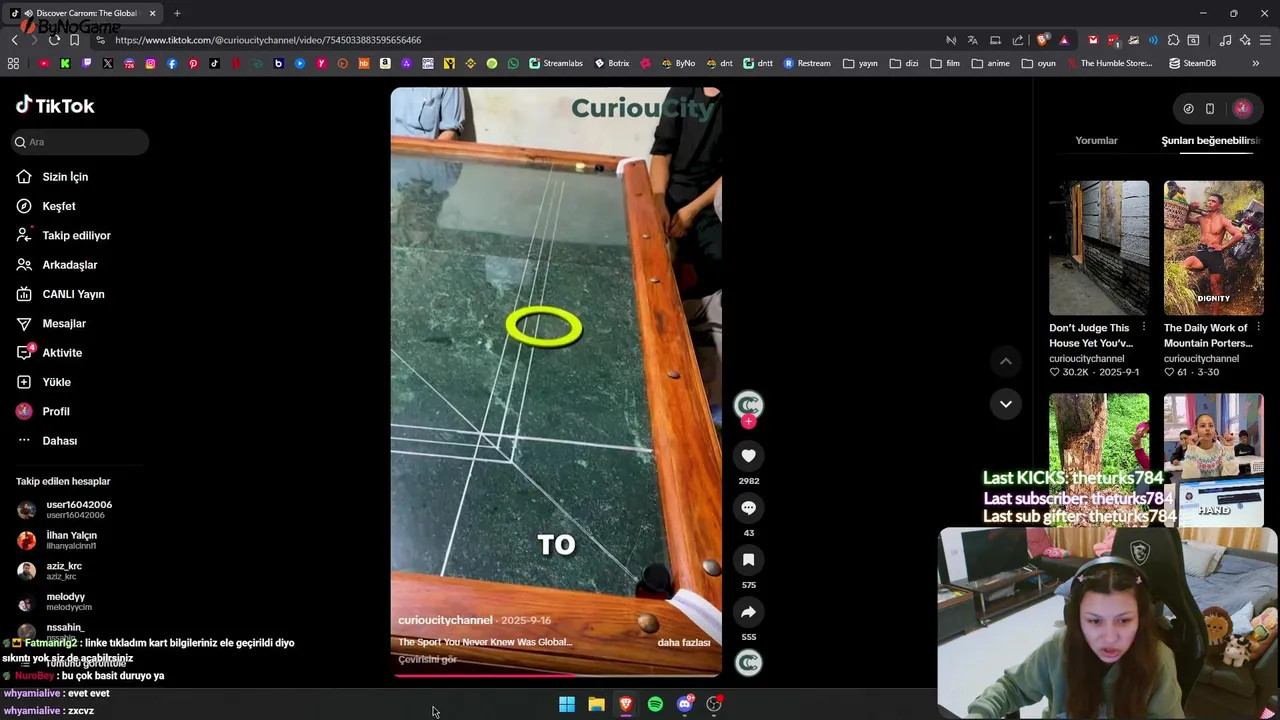Go to next video with down chevron
The width and height of the screenshot is (1280, 720).
1006,404
